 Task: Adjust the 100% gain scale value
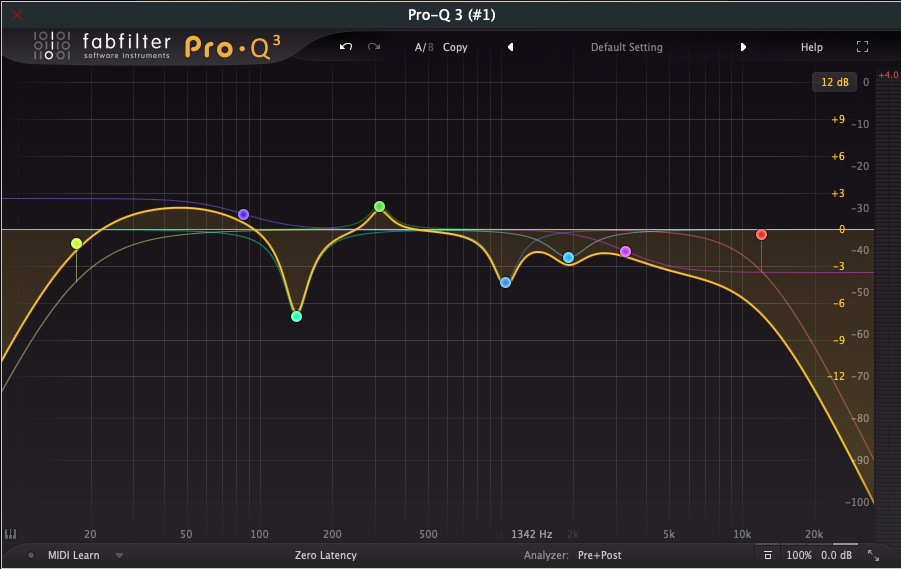point(799,555)
